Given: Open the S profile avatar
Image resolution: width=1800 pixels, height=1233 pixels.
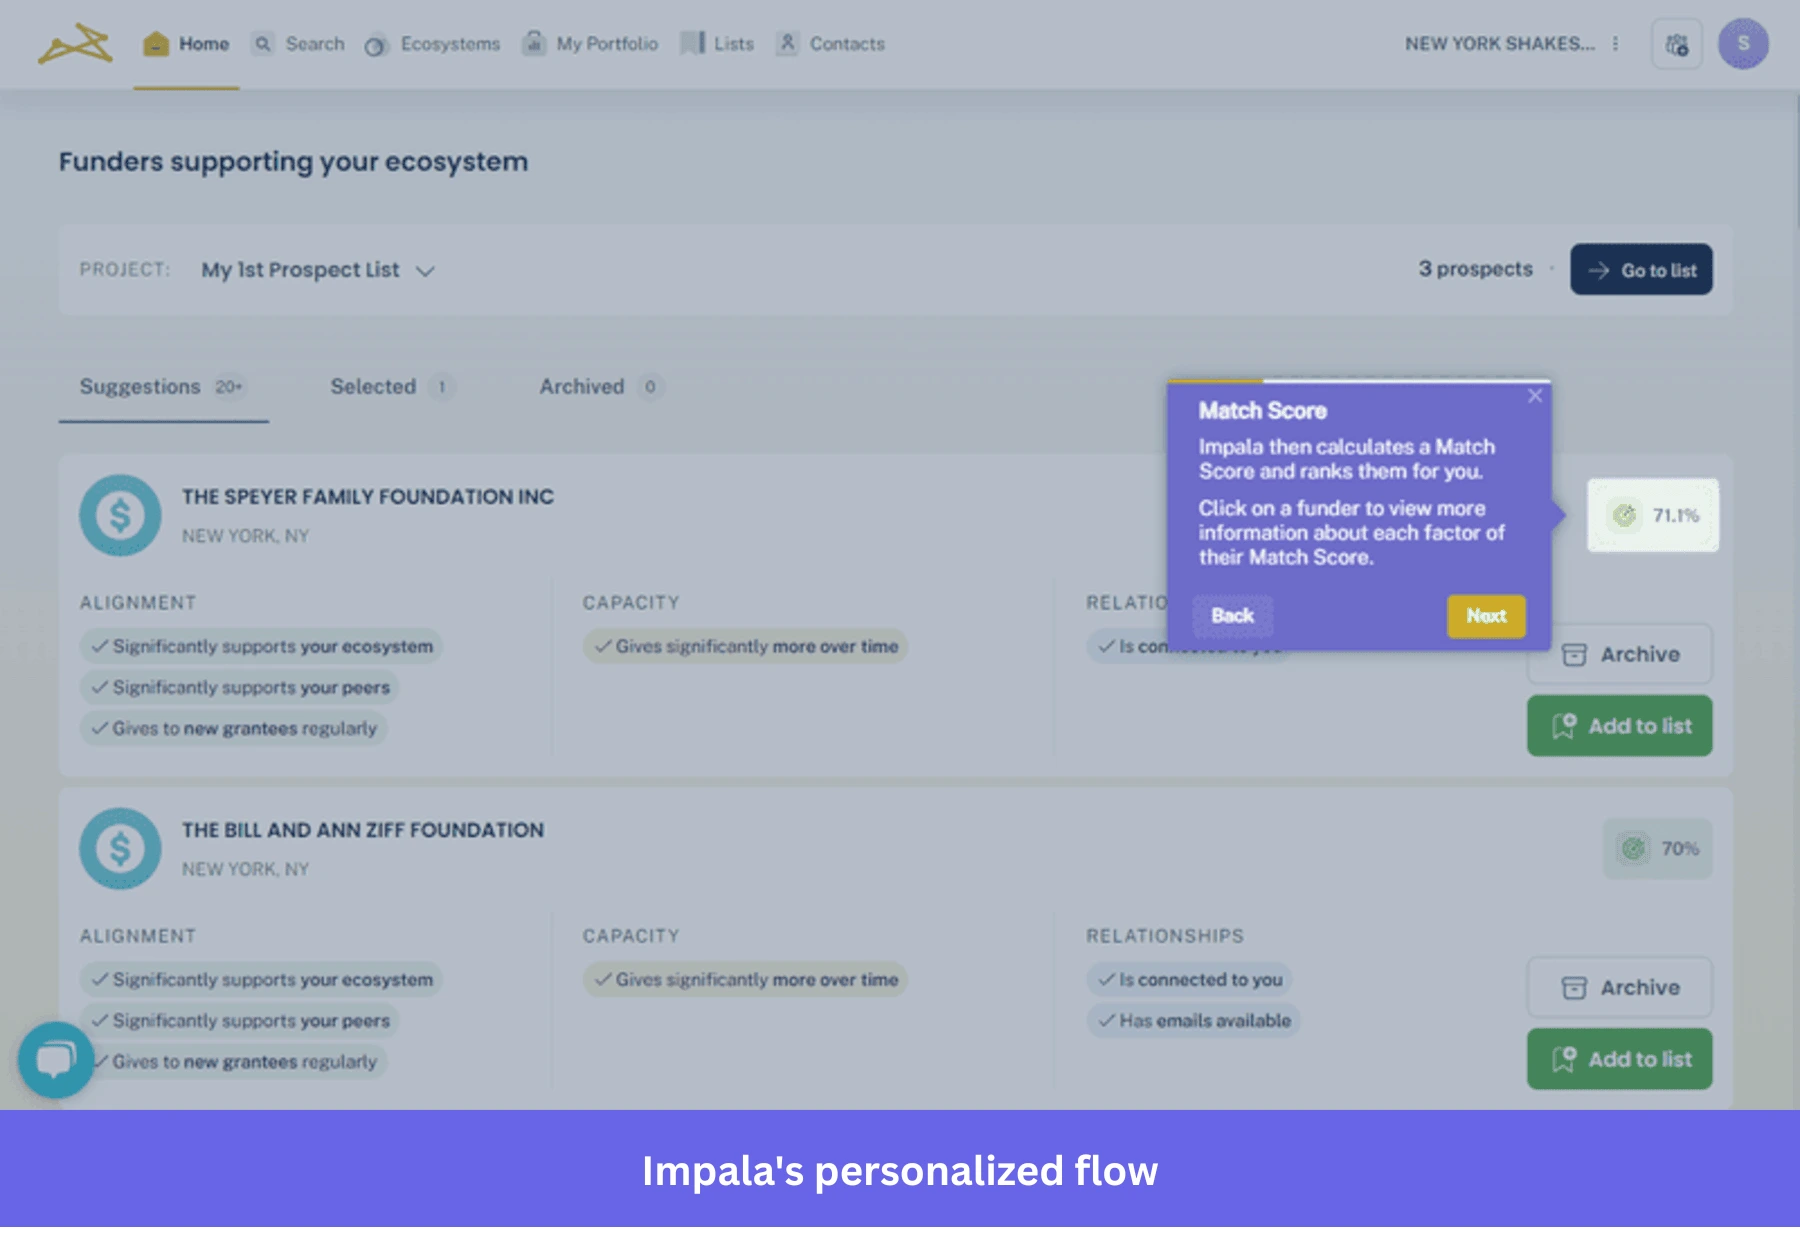Looking at the screenshot, I should coord(1744,43).
